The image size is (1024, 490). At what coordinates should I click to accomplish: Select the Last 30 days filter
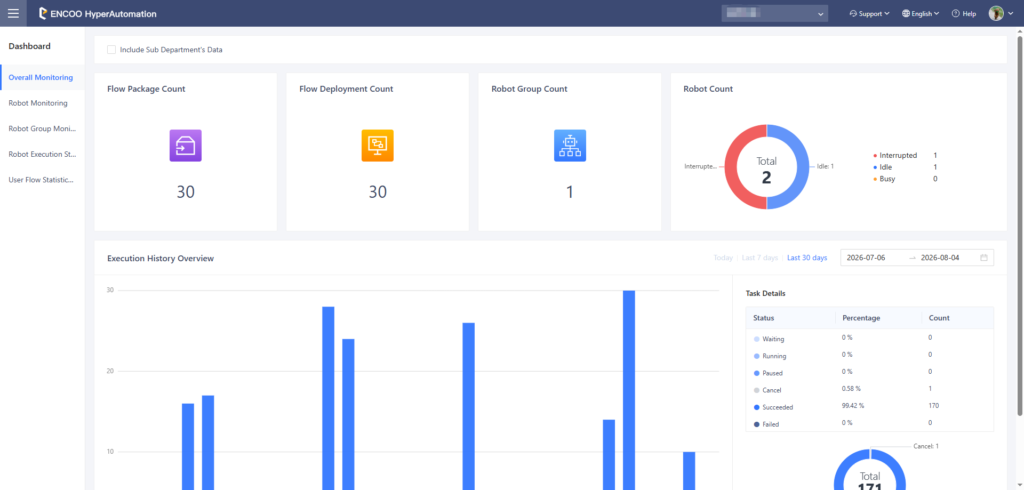(807, 257)
